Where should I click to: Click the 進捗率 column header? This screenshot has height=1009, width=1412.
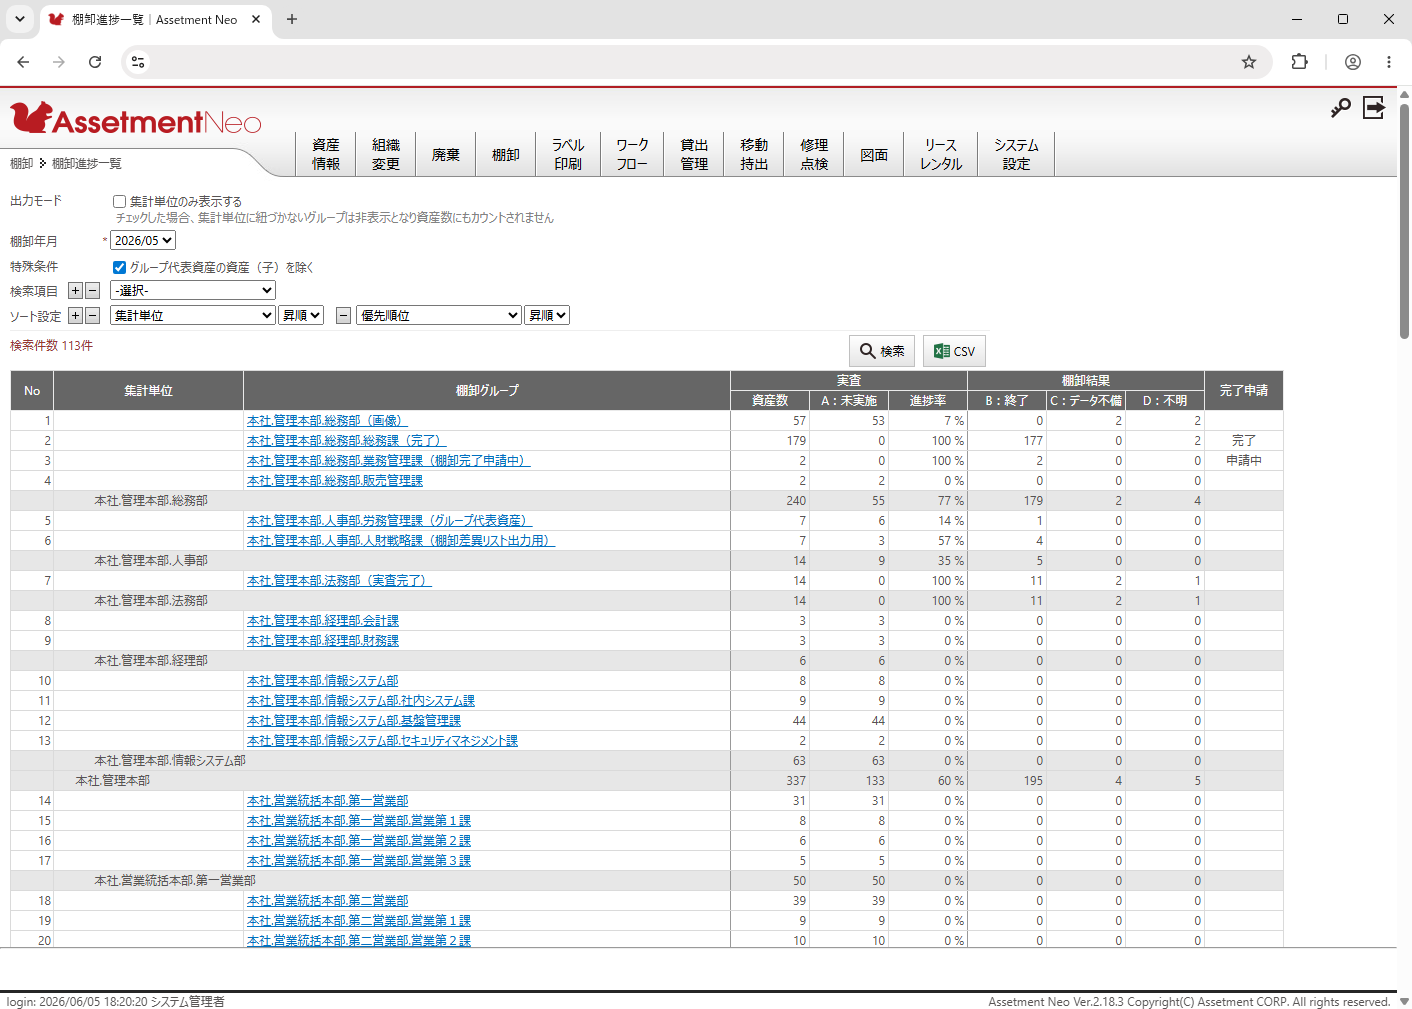click(928, 401)
